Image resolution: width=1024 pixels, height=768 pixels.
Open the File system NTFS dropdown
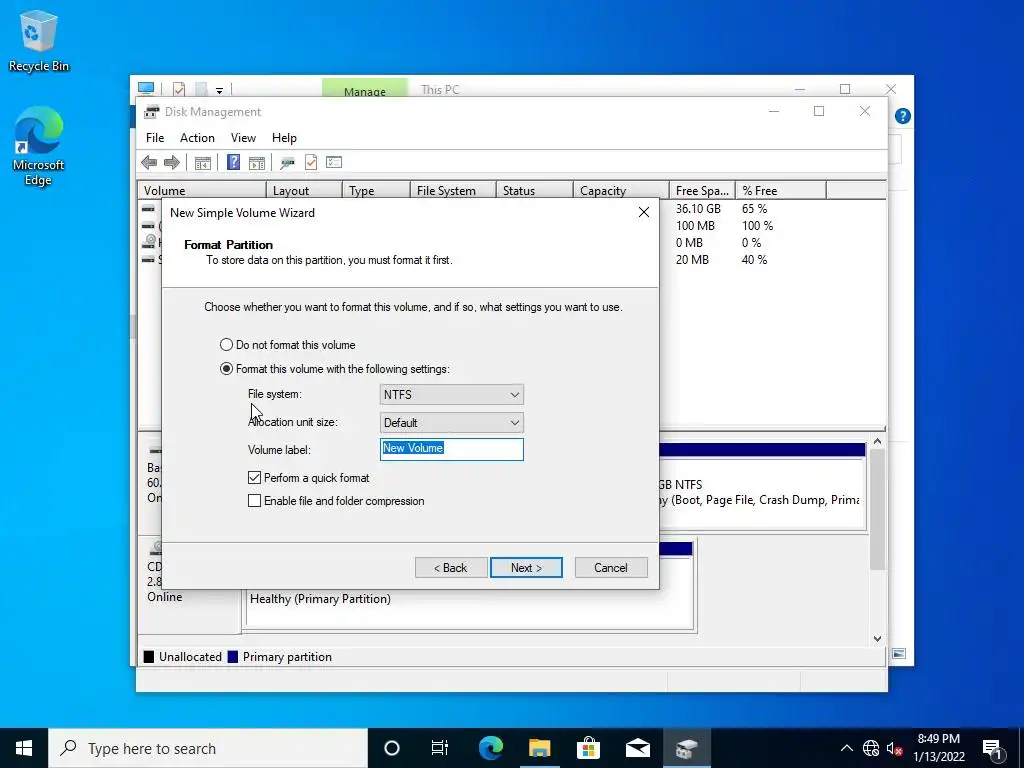coord(451,394)
